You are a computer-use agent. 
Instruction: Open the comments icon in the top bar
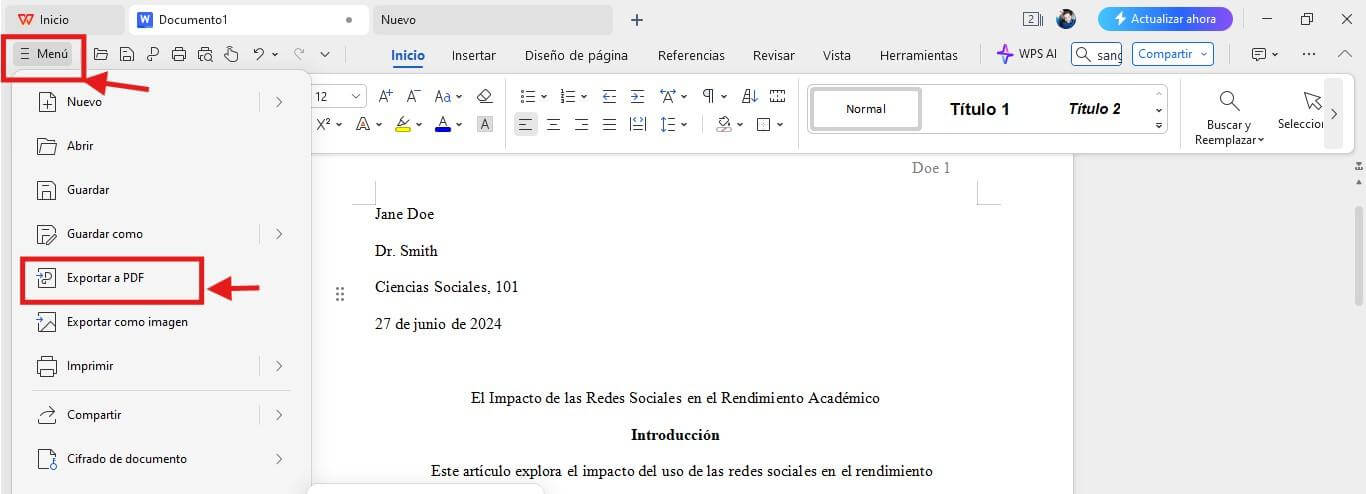[x=1259, y=54]
